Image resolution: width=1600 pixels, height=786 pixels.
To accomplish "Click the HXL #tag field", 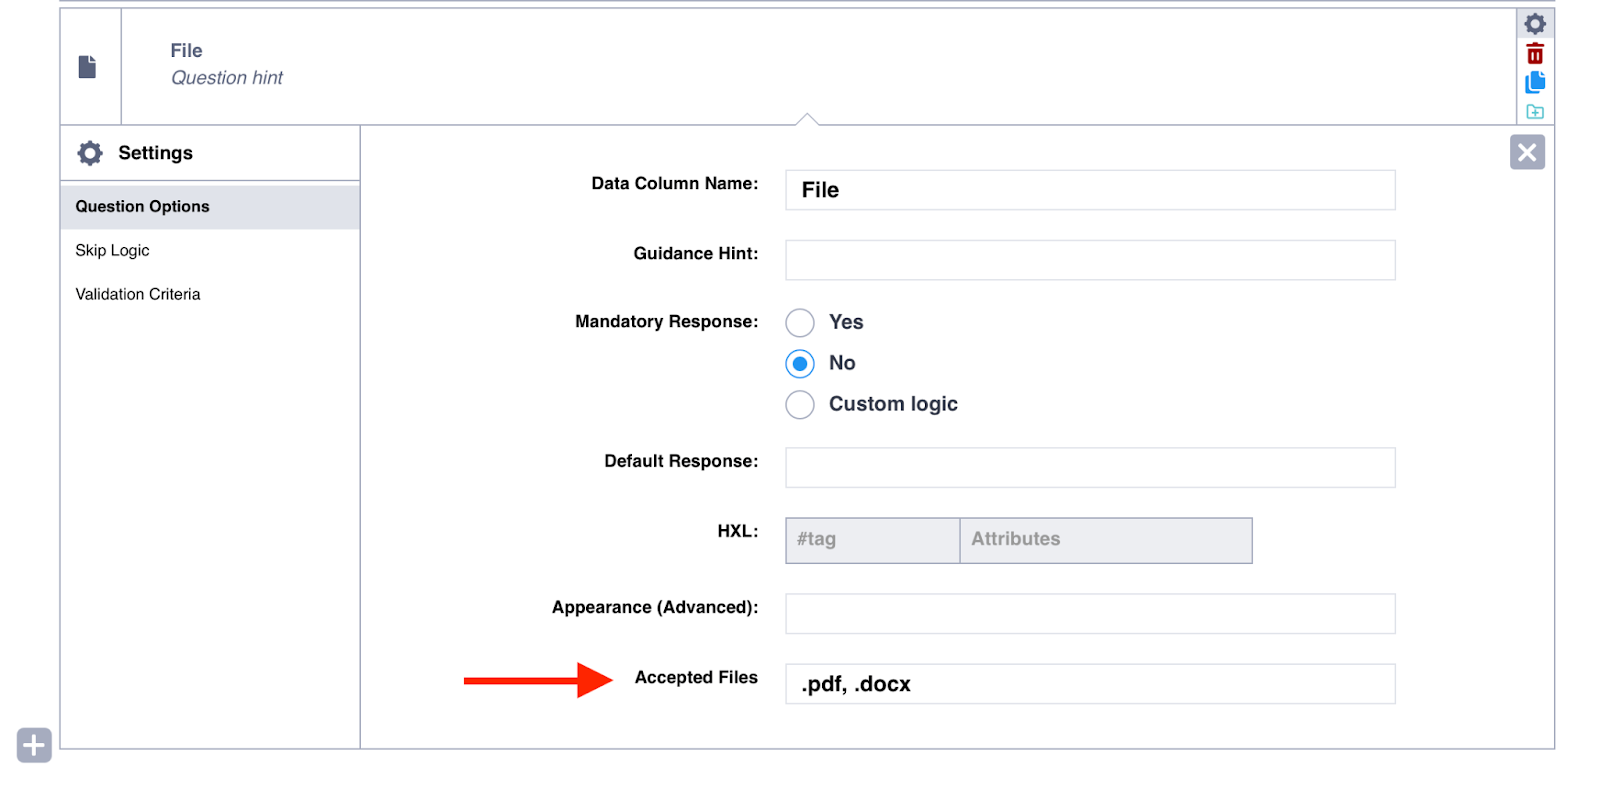I will click(872, 540).
